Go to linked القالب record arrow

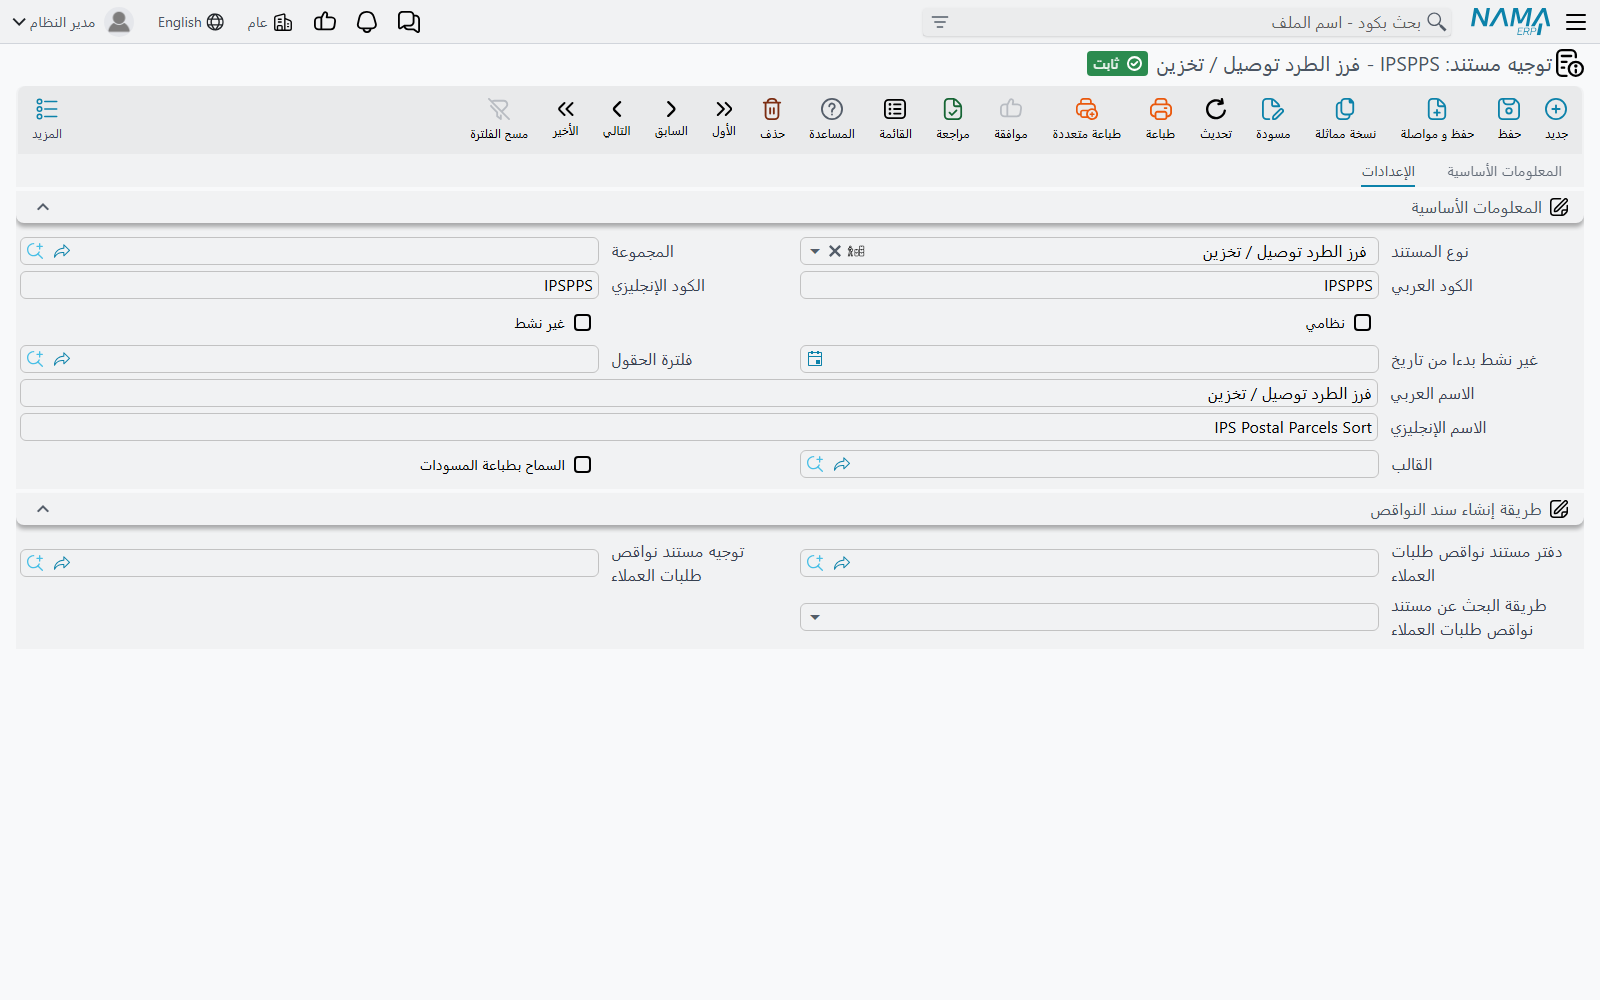pos(842,464)
